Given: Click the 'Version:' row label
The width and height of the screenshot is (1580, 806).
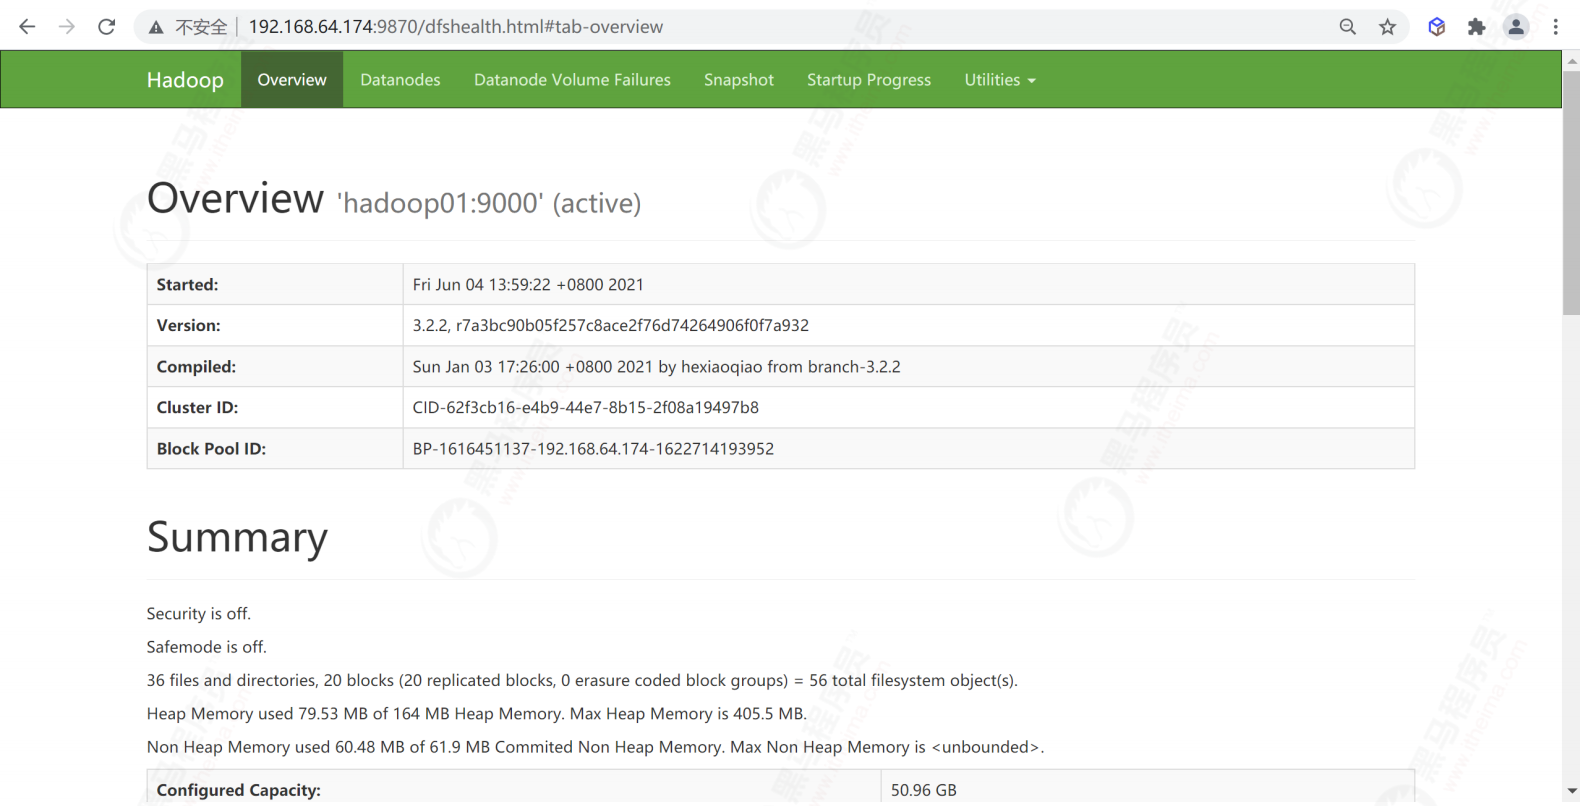Looking at the screenshot, I should [188, 326].
